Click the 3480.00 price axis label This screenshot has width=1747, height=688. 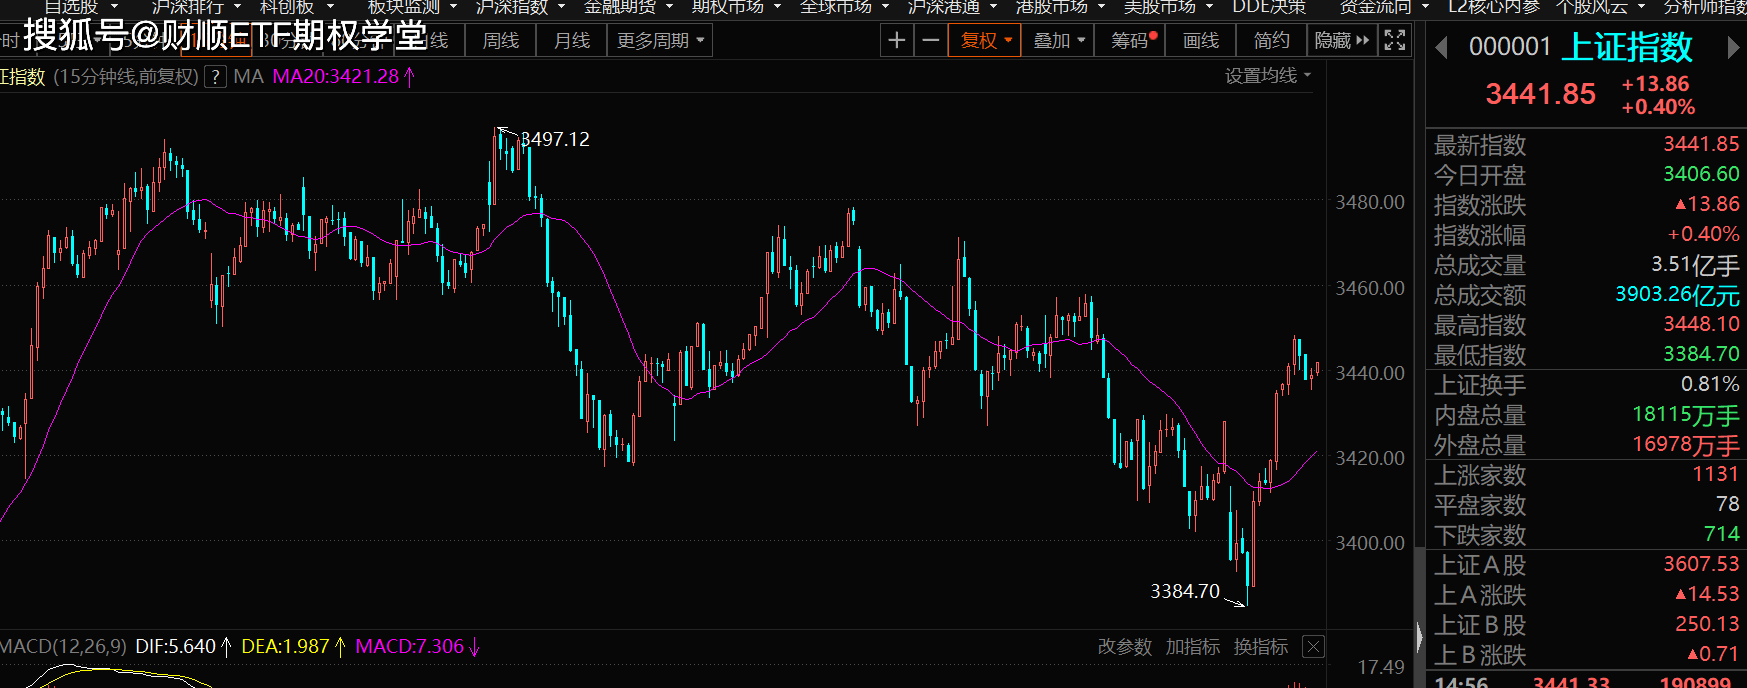[1370, 202]
